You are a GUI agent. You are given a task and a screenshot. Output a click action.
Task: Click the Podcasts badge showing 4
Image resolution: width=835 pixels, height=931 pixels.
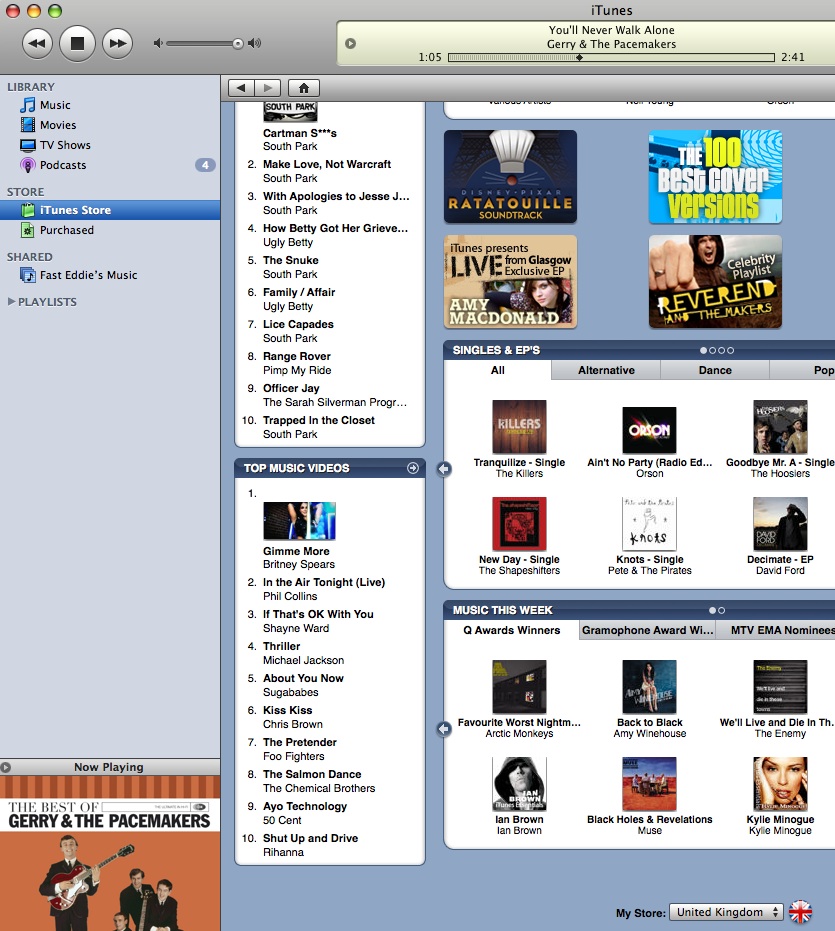(x=205, y=166)
